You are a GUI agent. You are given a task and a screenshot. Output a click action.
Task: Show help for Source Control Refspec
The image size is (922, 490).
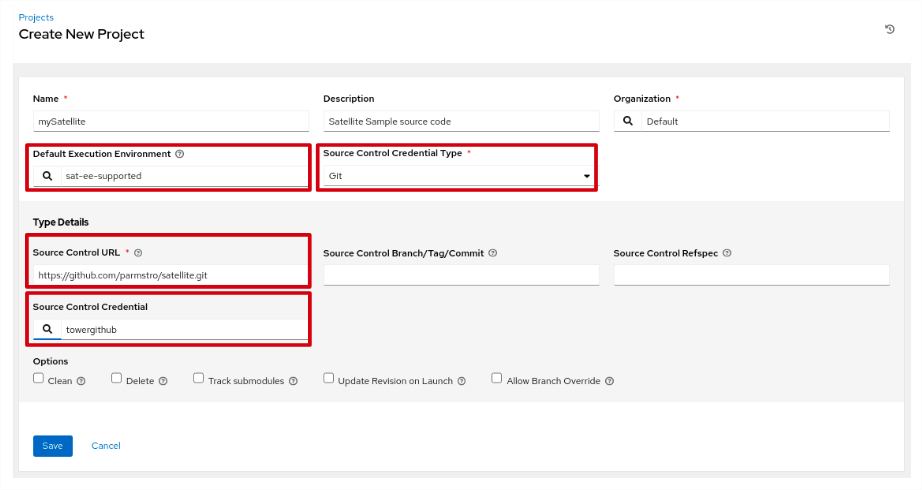click(x=727, y=253)
